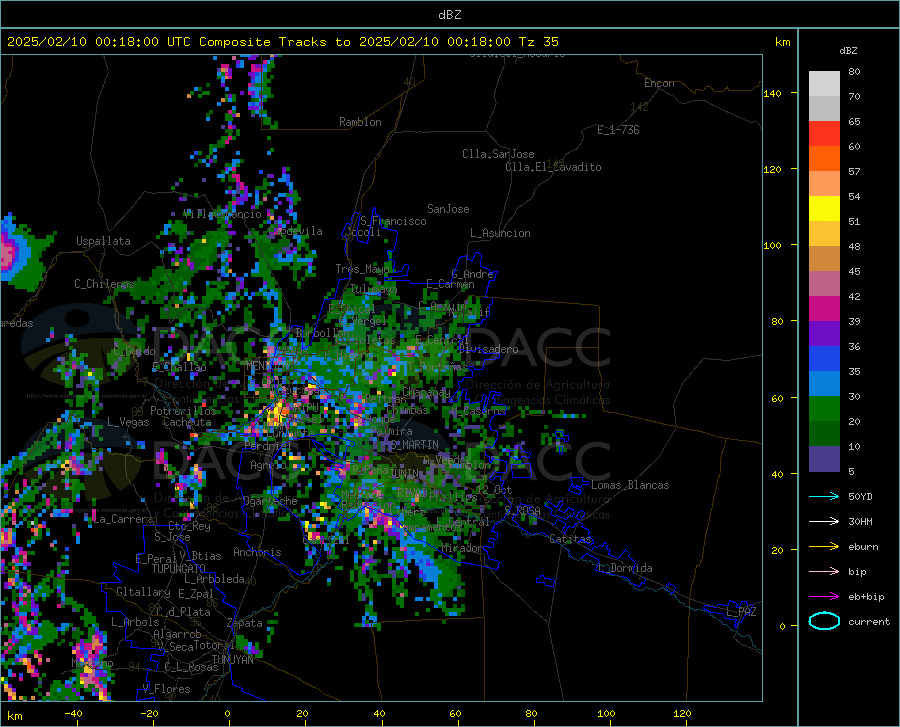Click the Anchoris place label

click(x=257, y=552)
